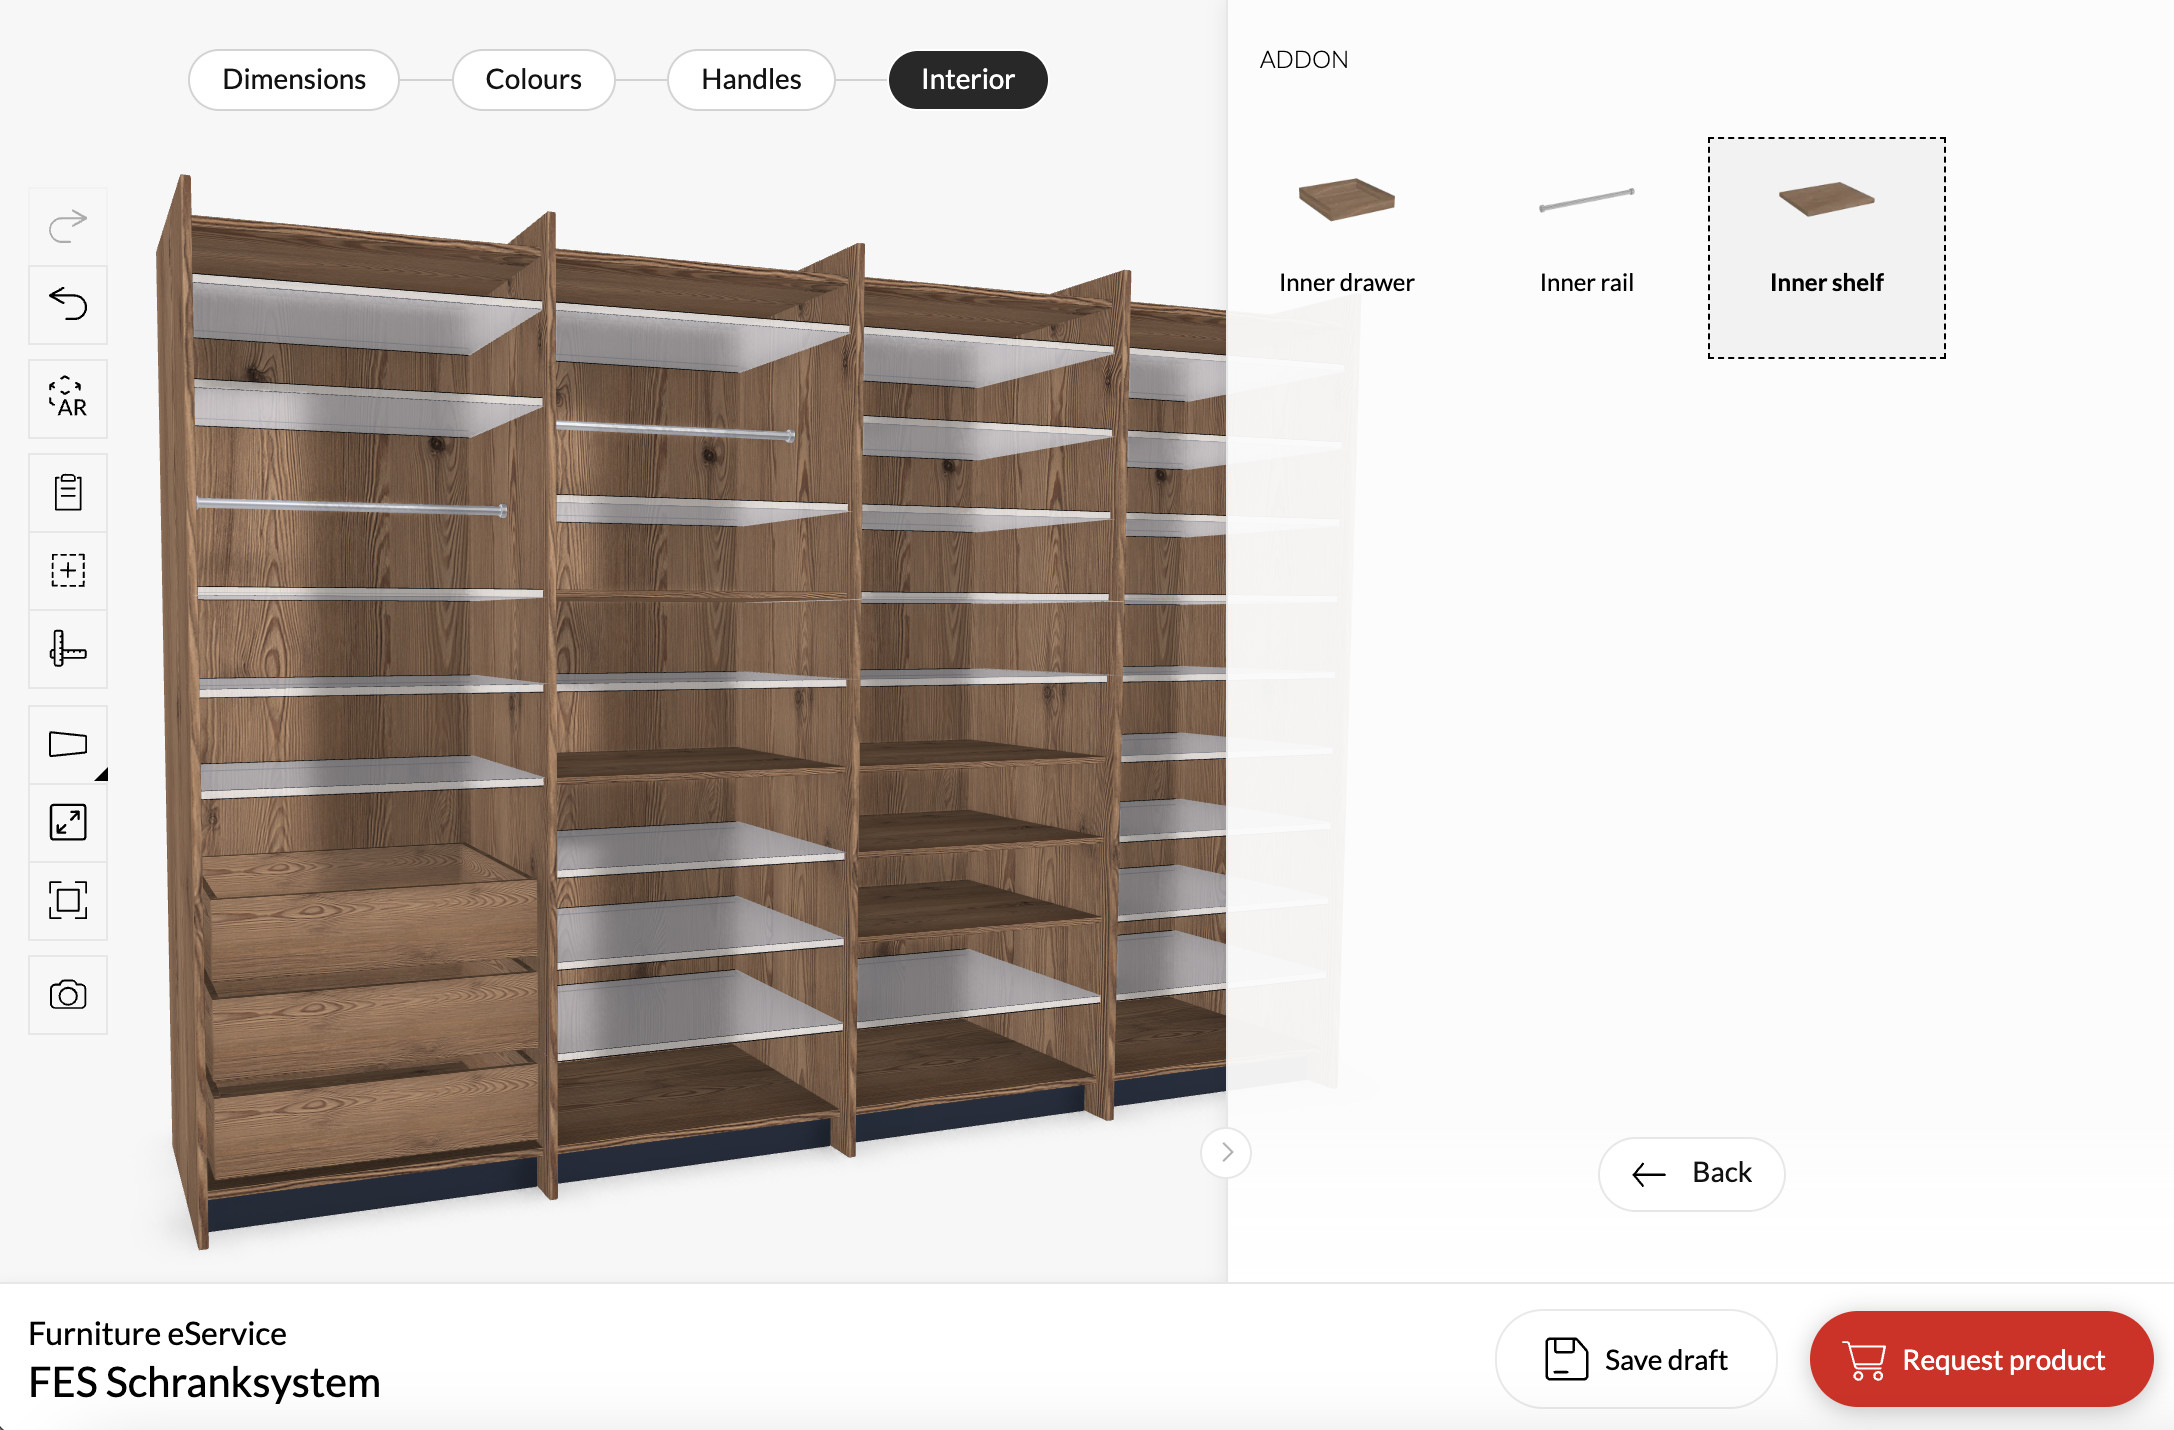Screen dimensions: 2174x1430
Task: Click the dashed add-element icon
Action: coord(68,570)
